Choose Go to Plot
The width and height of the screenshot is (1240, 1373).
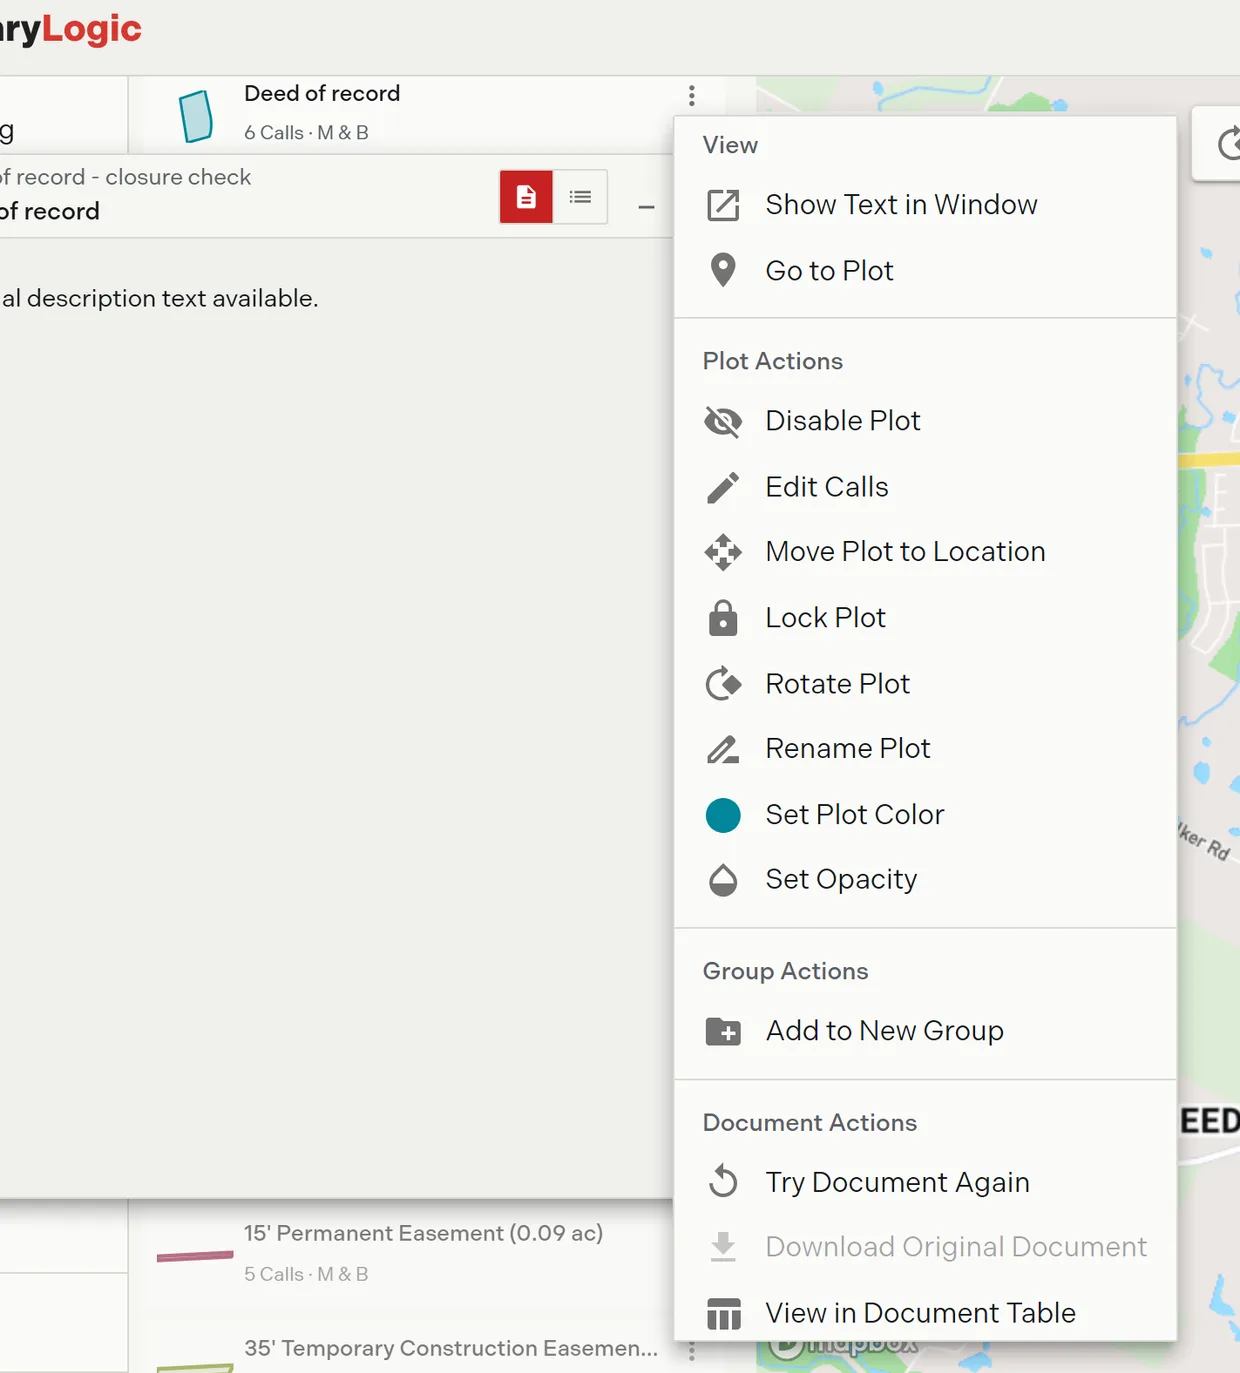tap(925, 271)
